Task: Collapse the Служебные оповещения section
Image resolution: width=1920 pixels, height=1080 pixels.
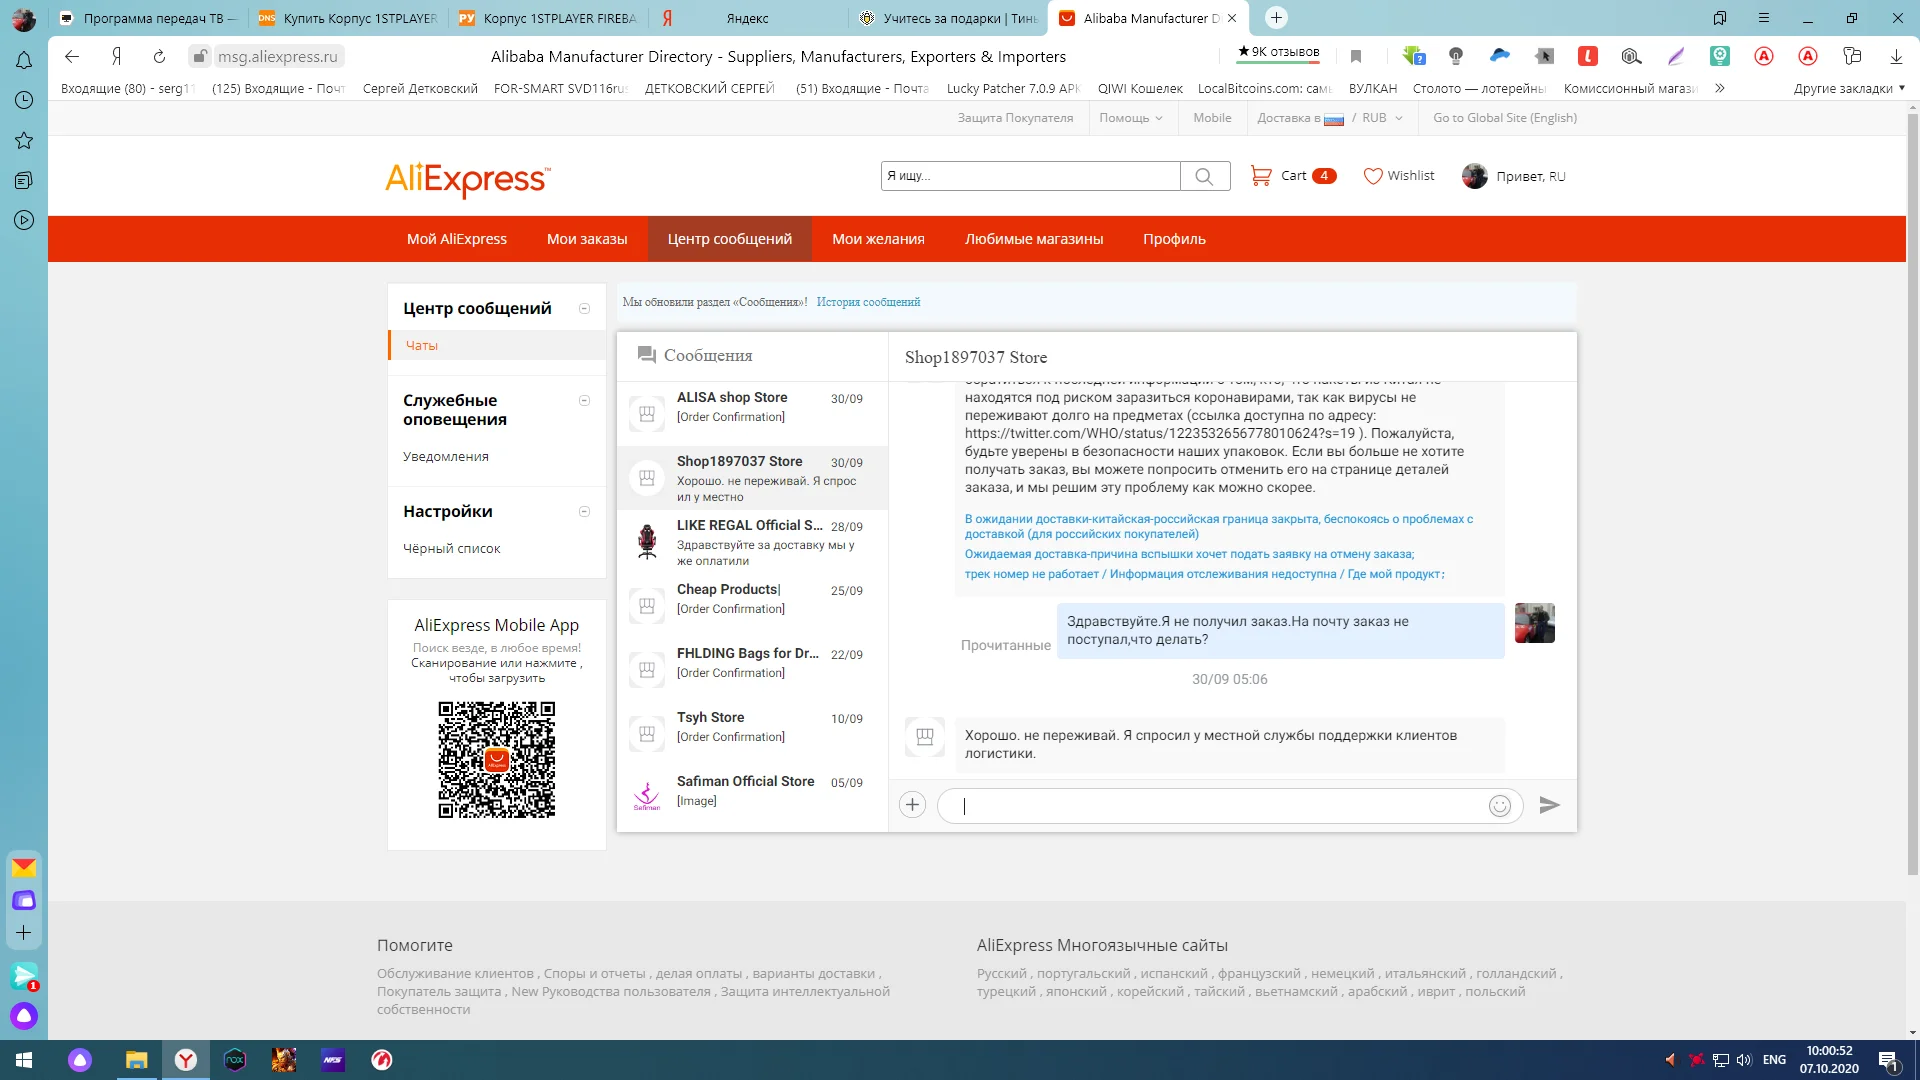Action: point(584,401)
